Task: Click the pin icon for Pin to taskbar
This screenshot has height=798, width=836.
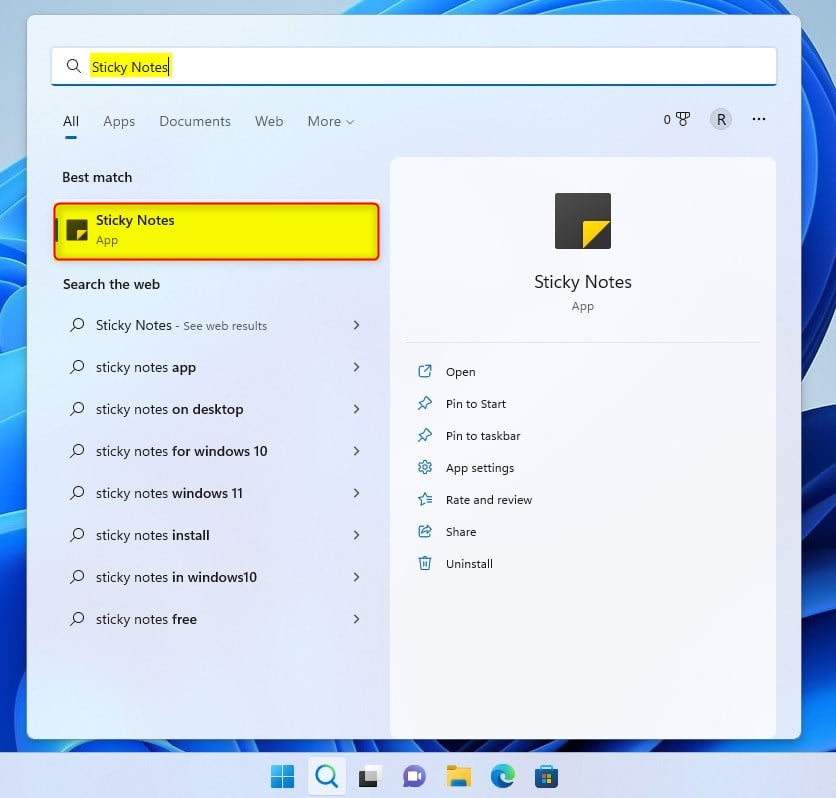Action: tap(425, 435)
